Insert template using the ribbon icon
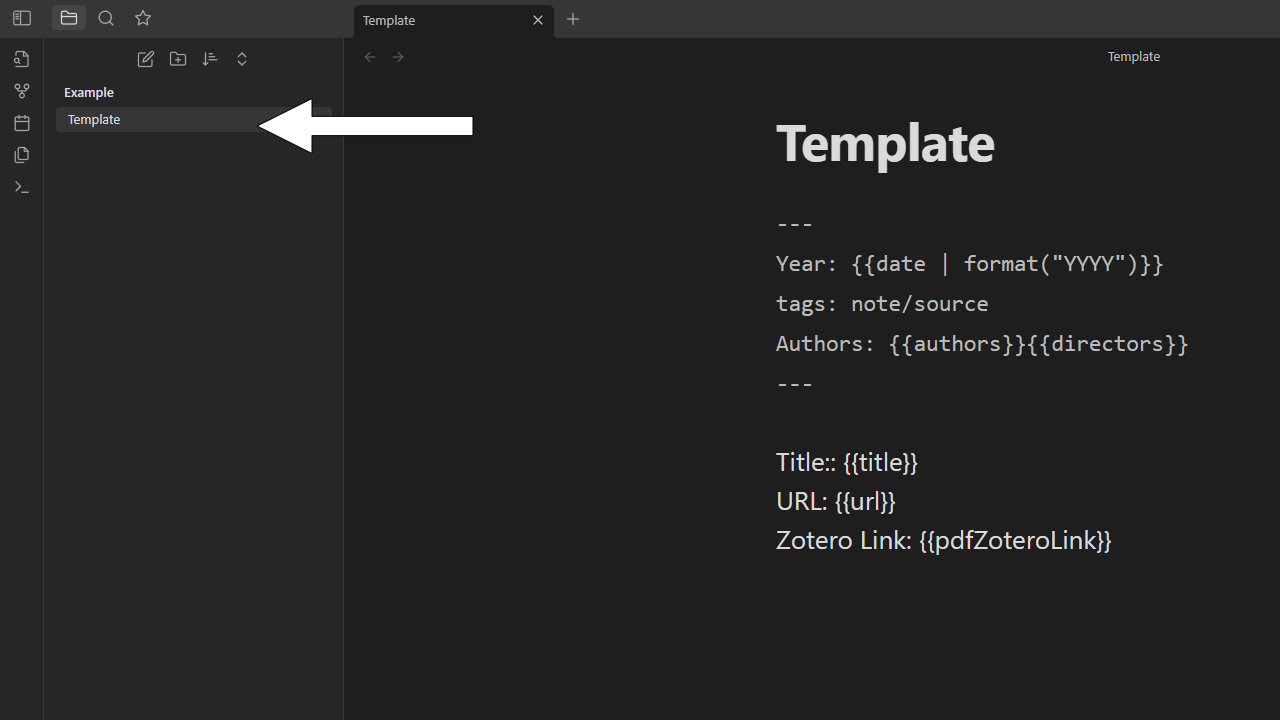The width and height of the screenshot is (1280, 720). tap(21, 155)
